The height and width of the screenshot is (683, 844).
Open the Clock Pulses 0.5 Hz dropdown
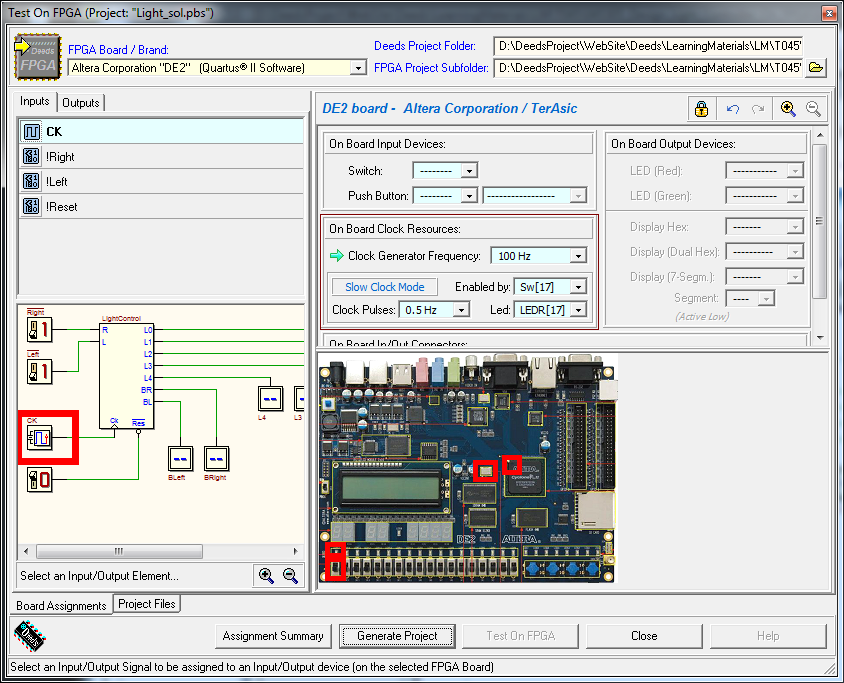click(x=461, y=310)
